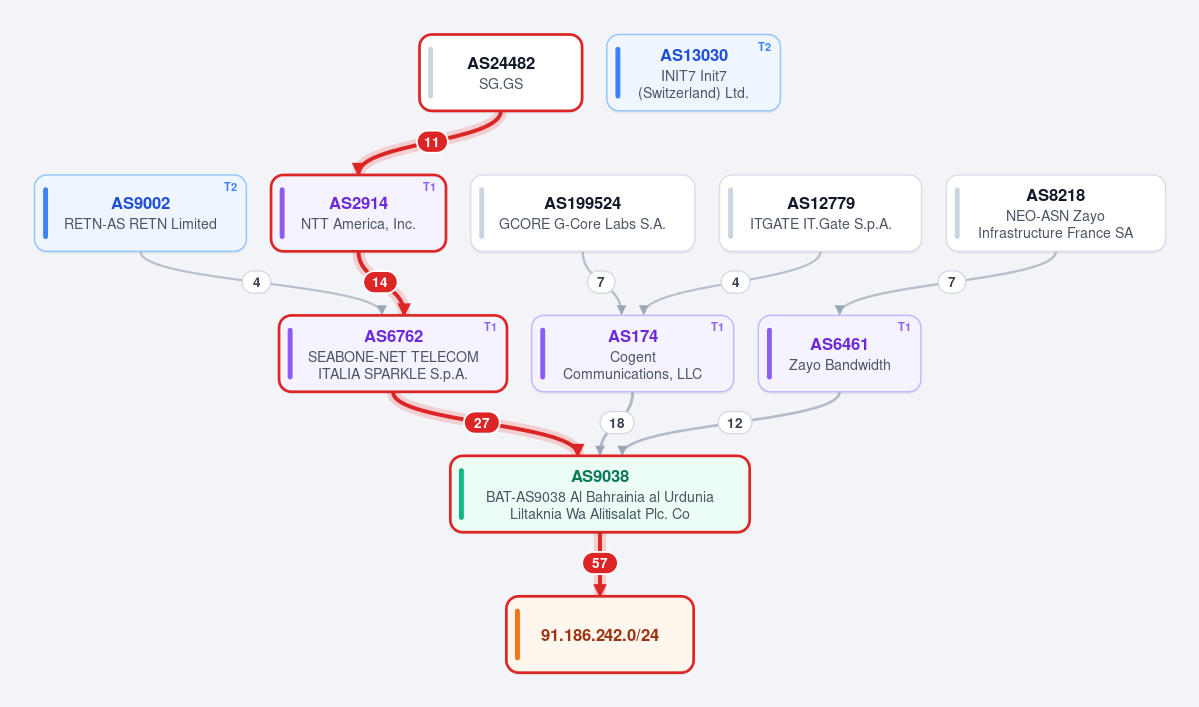Click the AS9002 RETN Limited node
This screenshot has height=707, width=1199.
point(141,213)
